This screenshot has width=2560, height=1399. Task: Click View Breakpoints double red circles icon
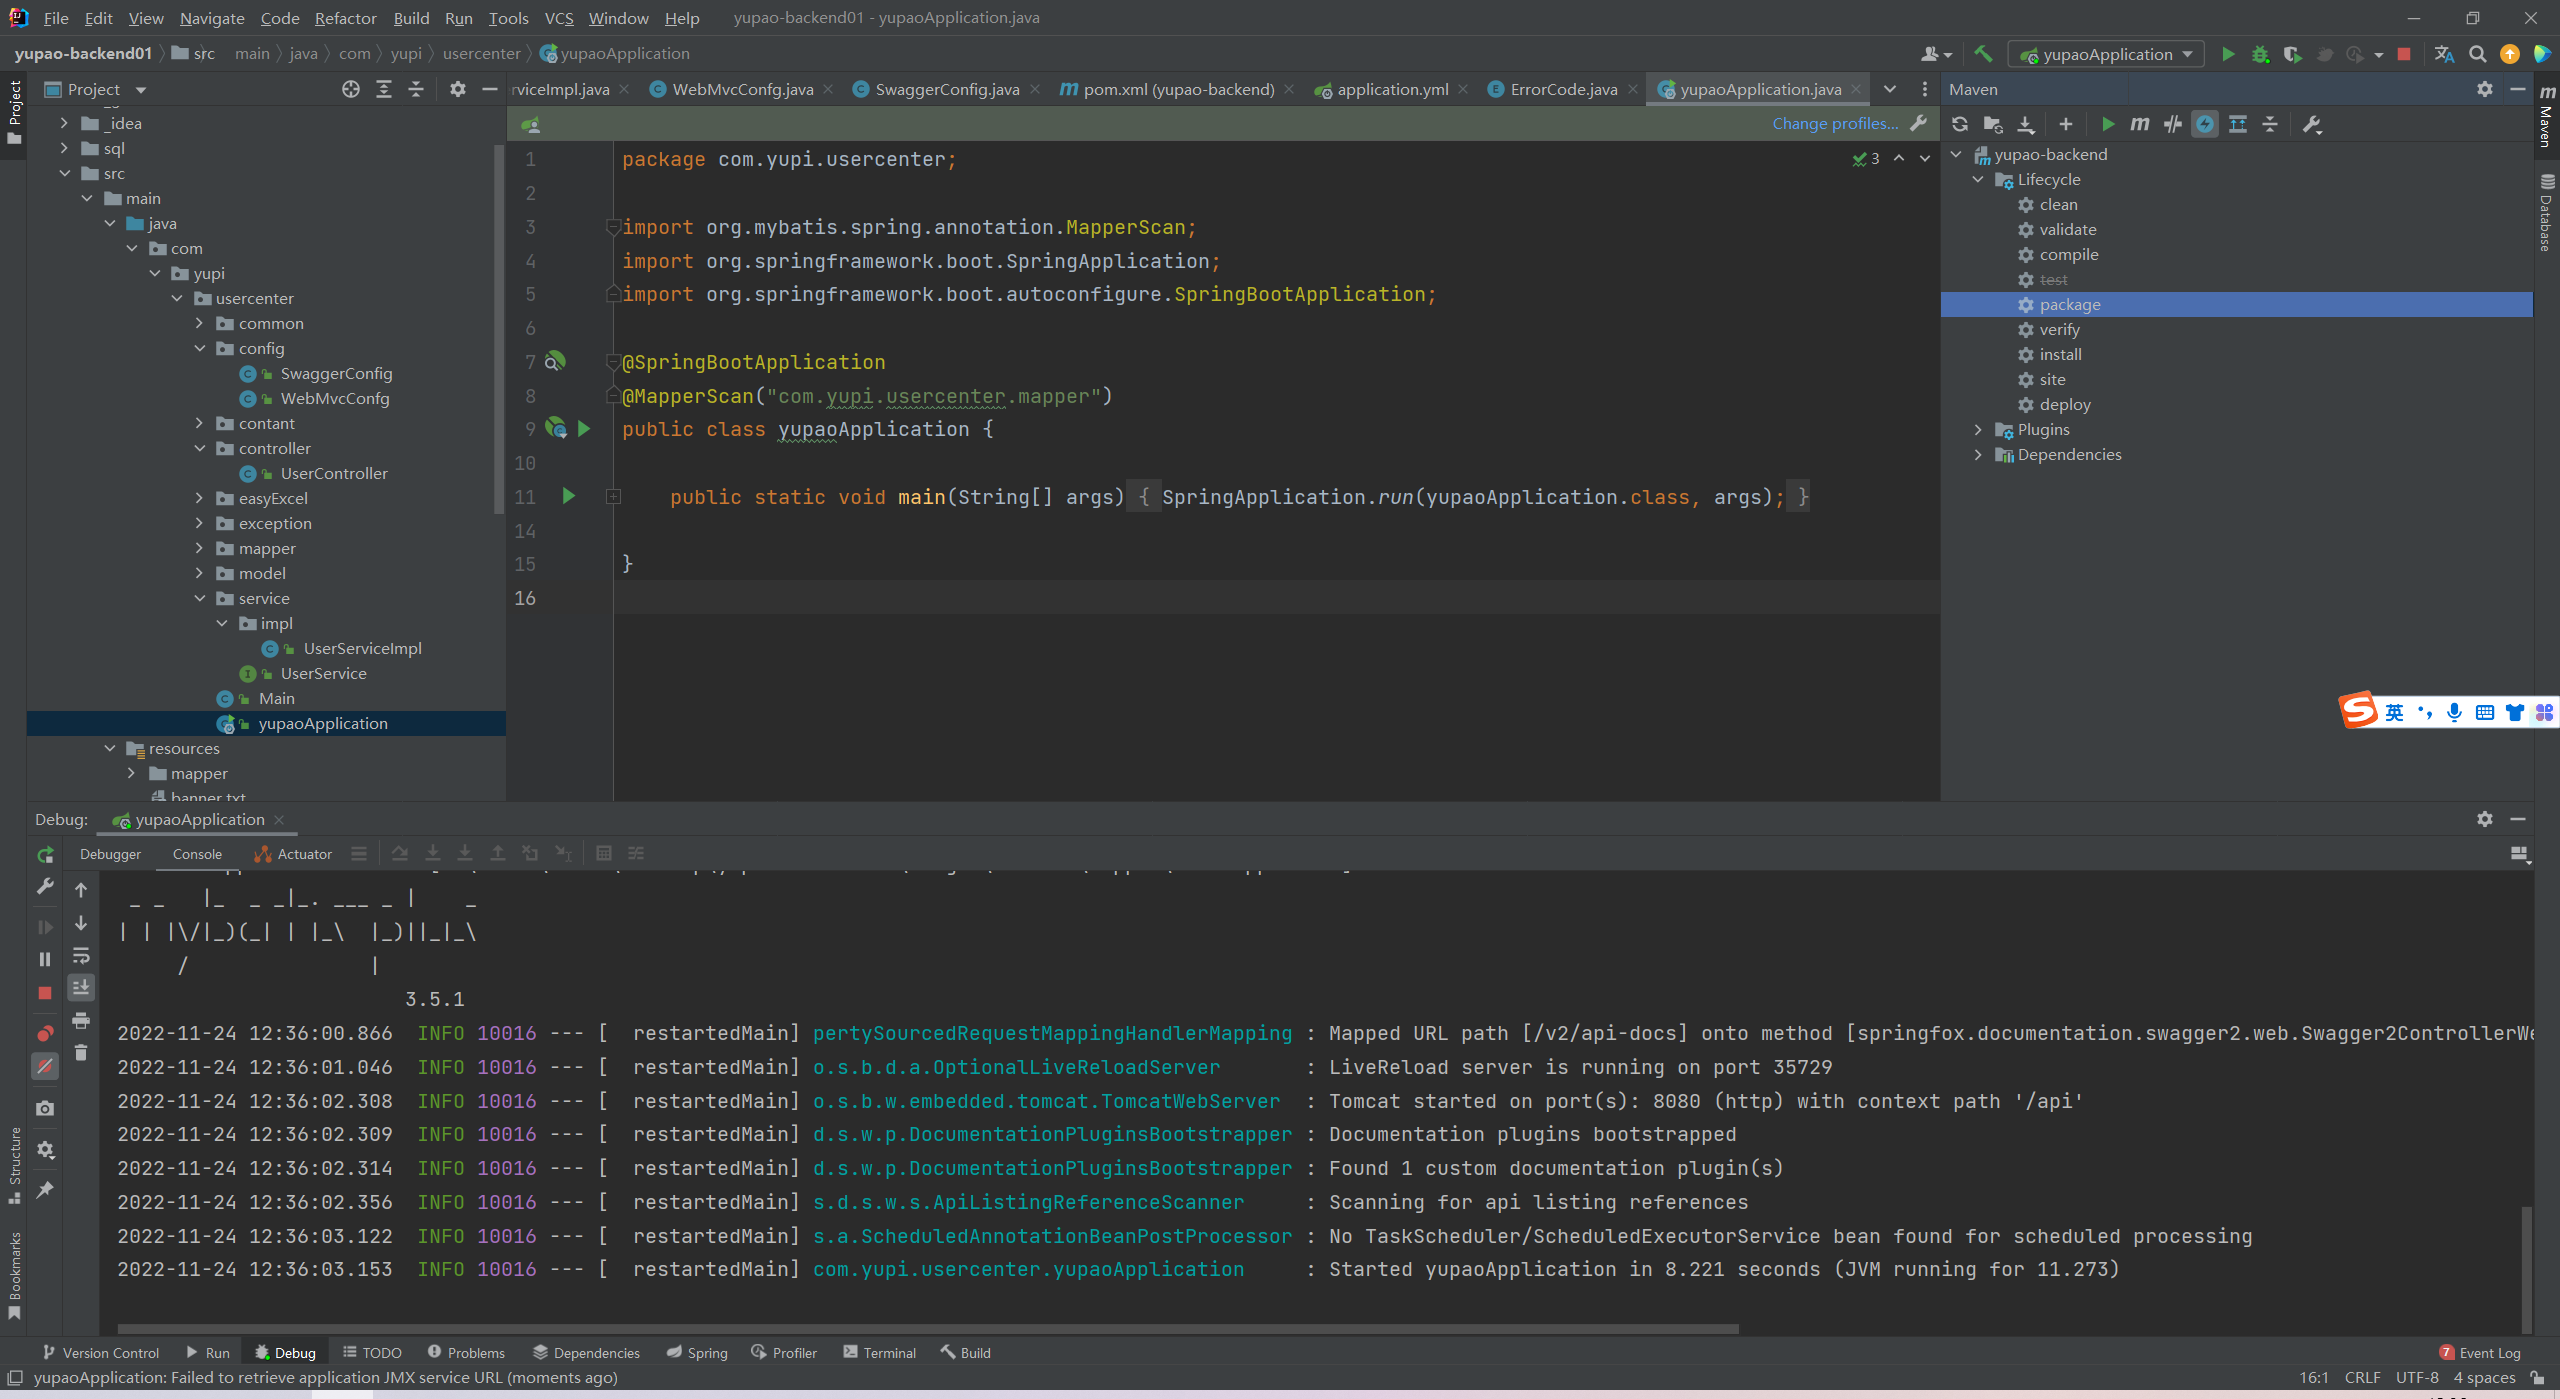point(45,1033)
